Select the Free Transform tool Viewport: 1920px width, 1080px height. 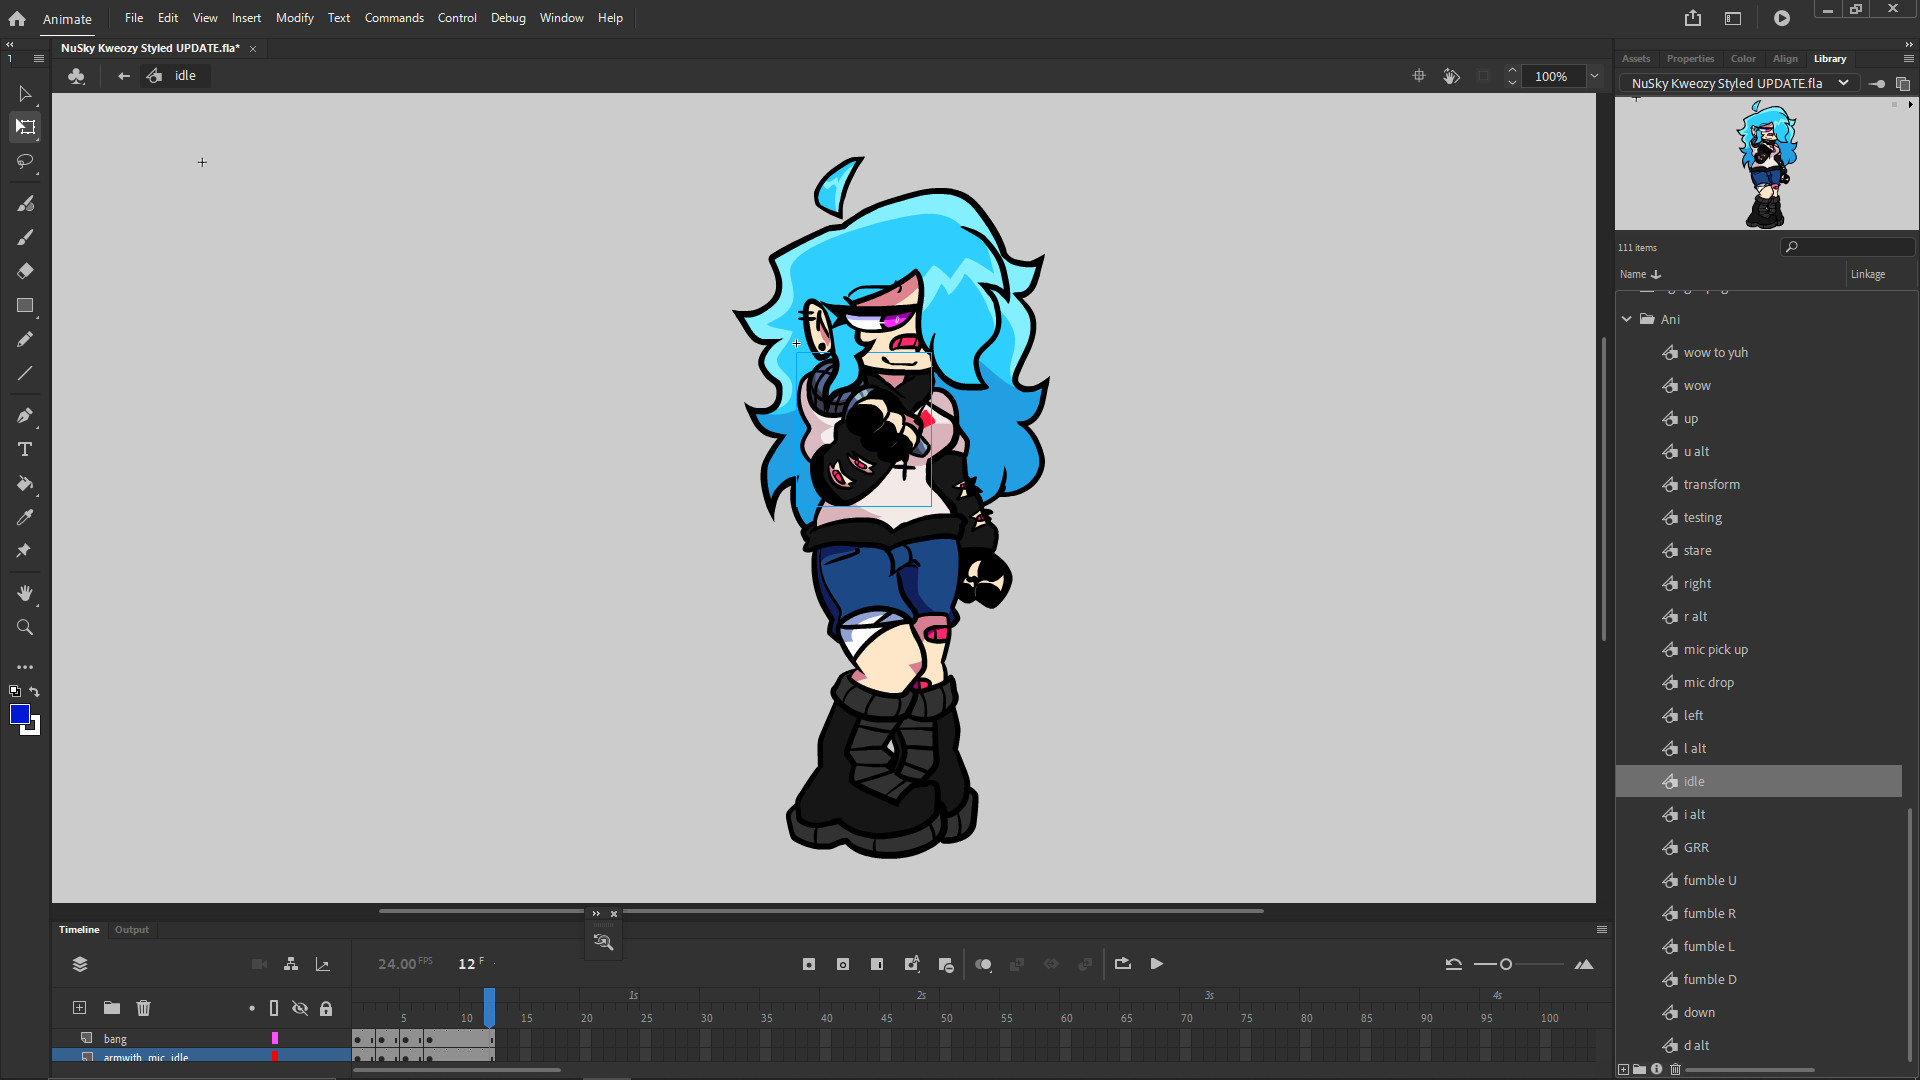[25, 127]
